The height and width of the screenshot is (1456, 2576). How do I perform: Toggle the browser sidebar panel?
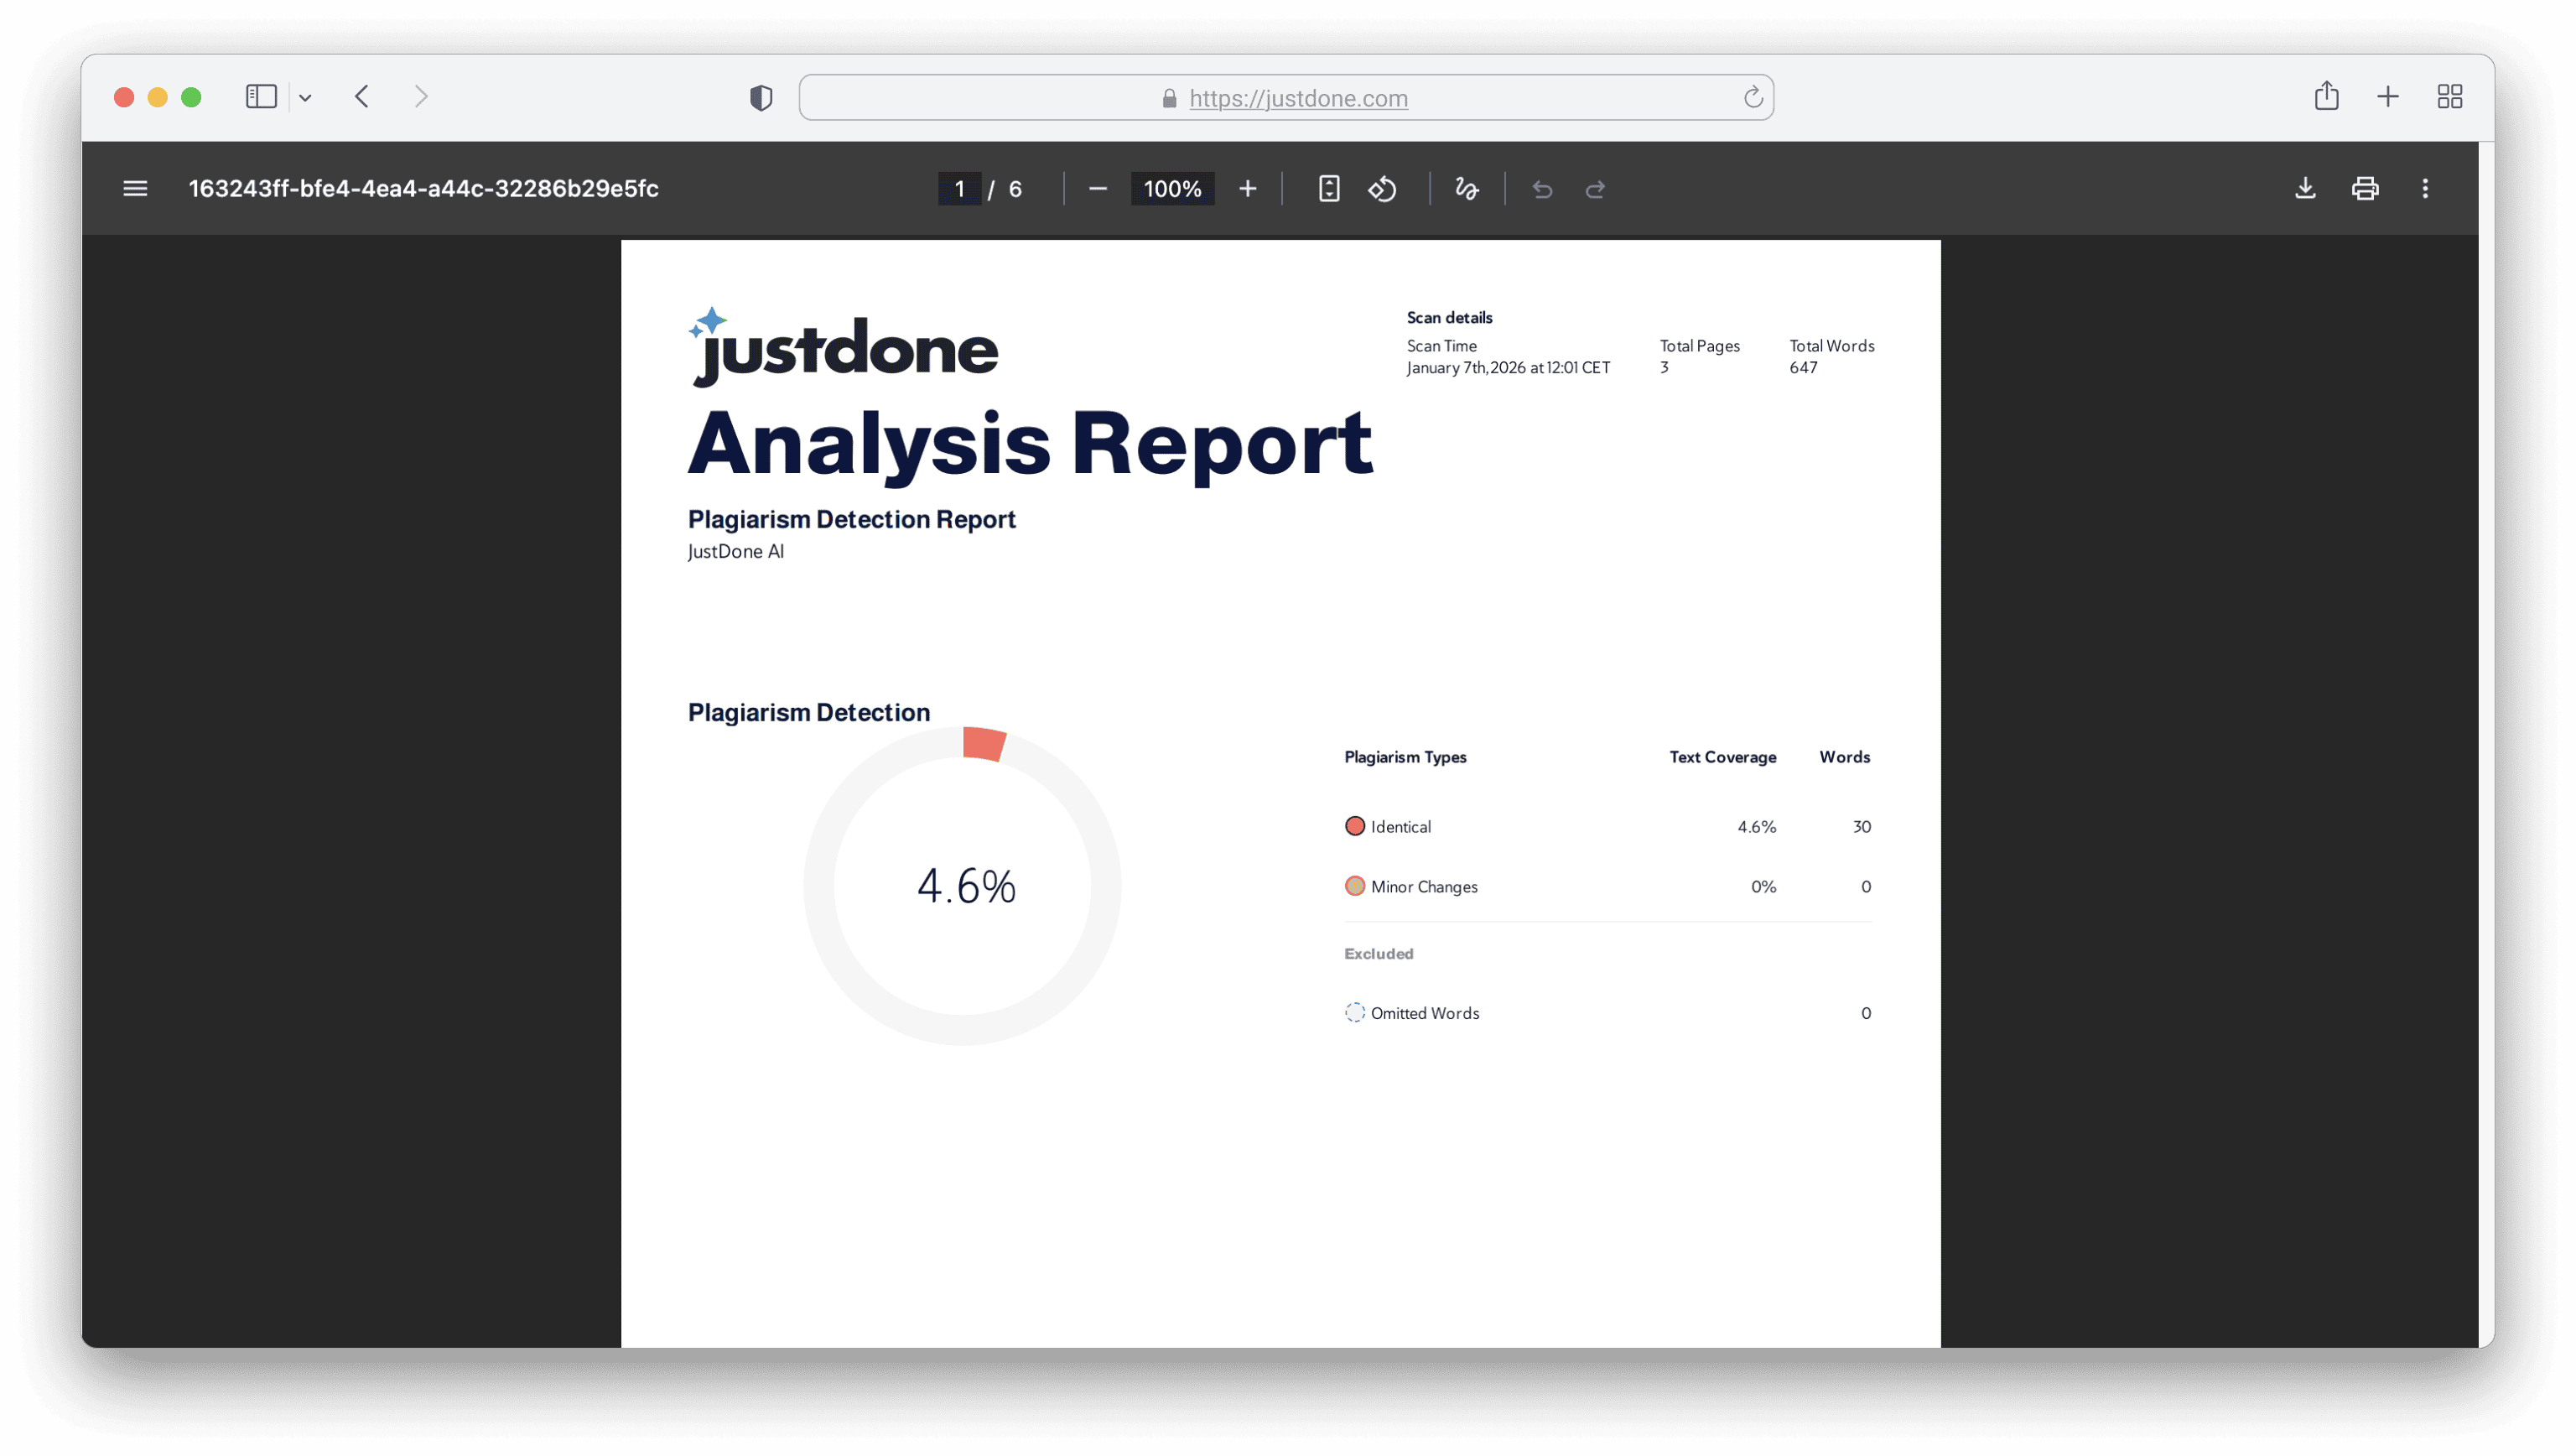[x=261, y=97]
